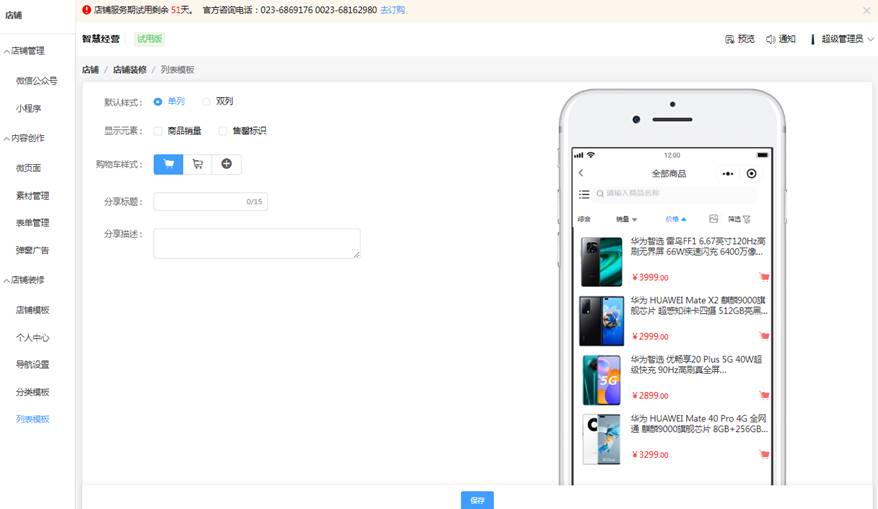Click the preview icon in top bar
Image resolution: width=878 pixels, height=509 pixels.
tap(730, 39)
